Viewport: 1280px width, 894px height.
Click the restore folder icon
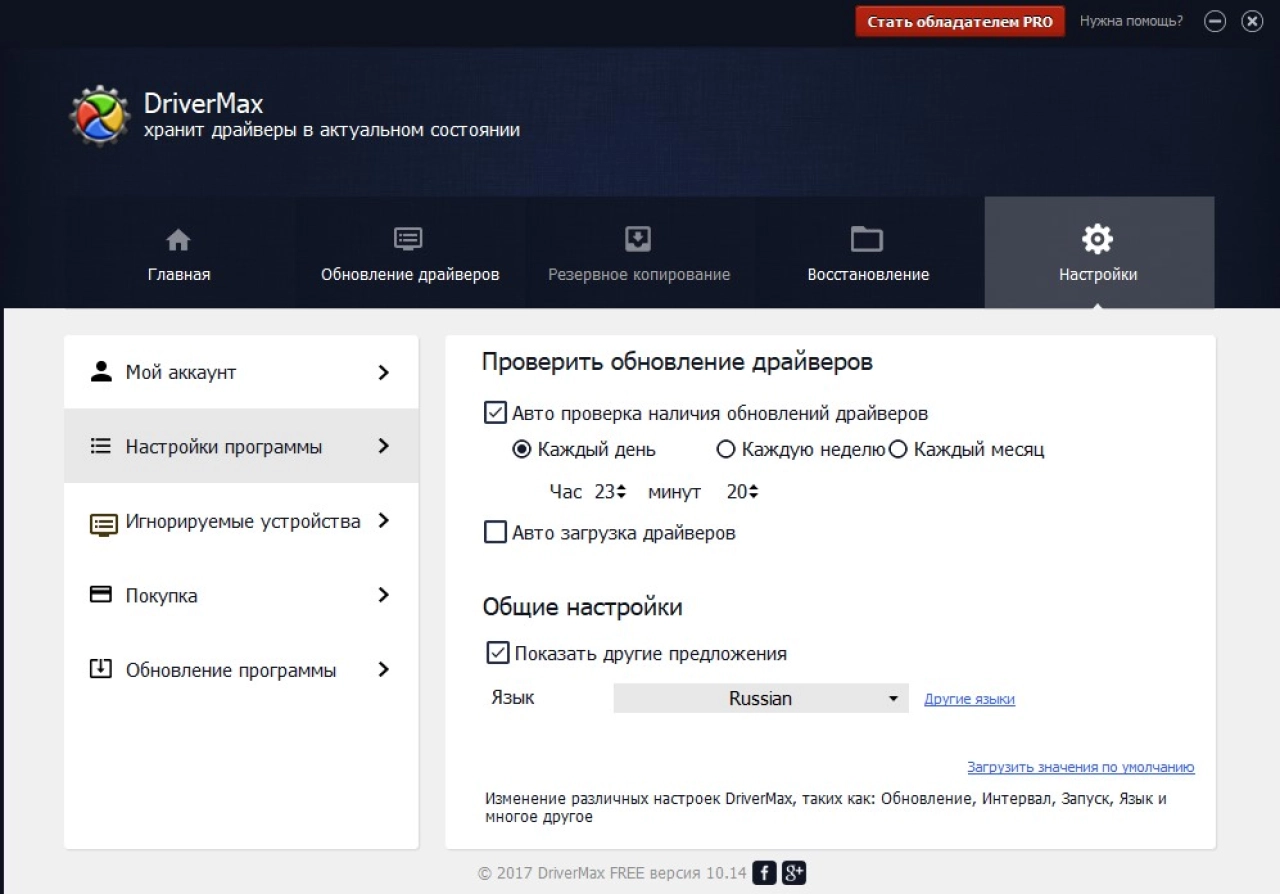[867, 239]
